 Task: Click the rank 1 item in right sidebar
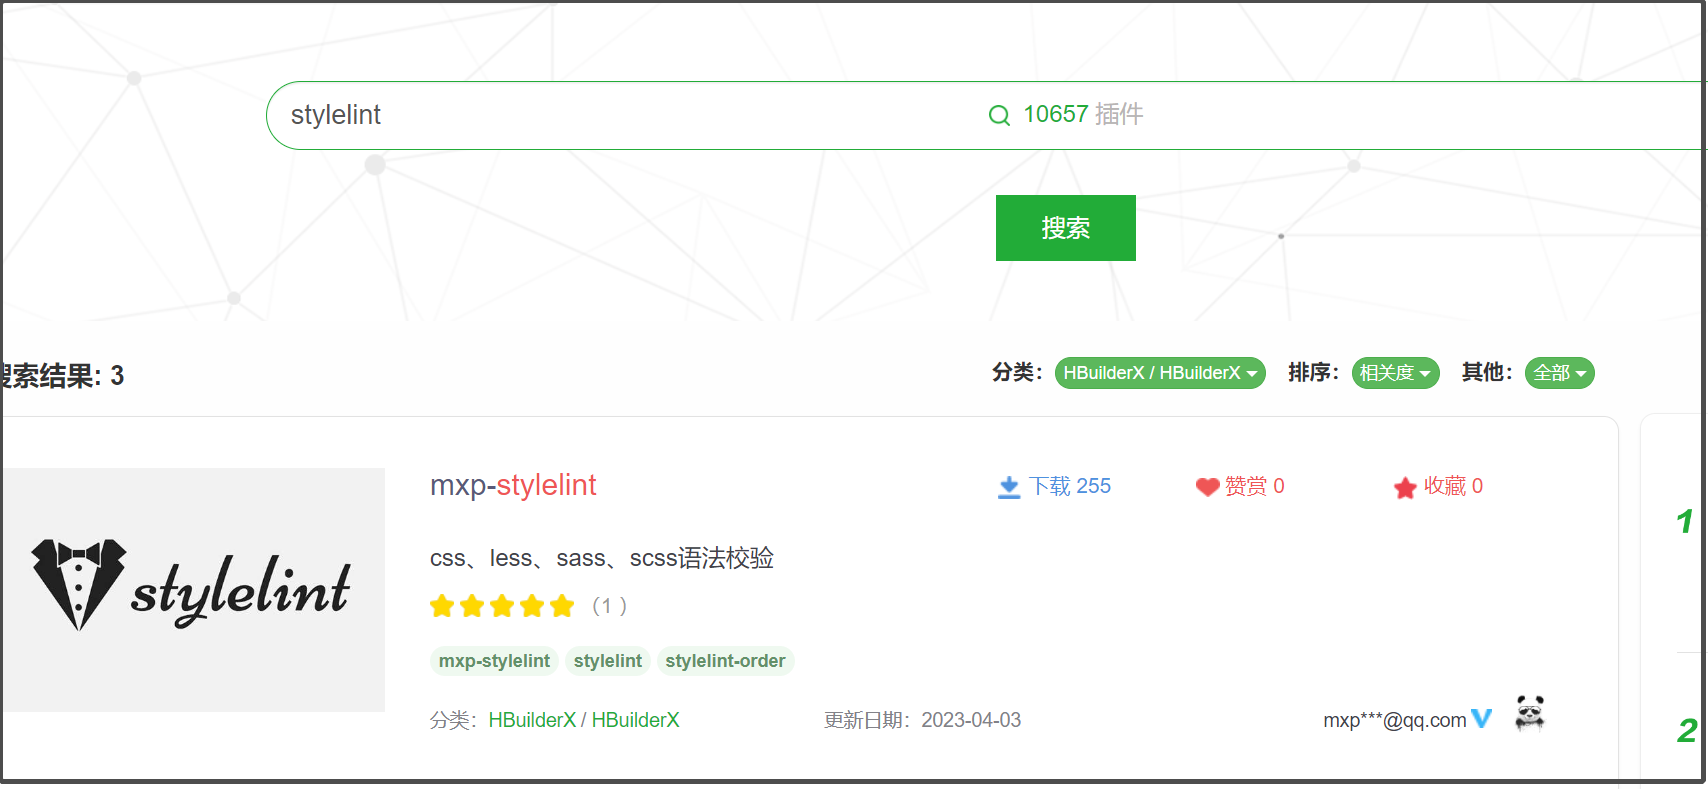coord(1684,521)
